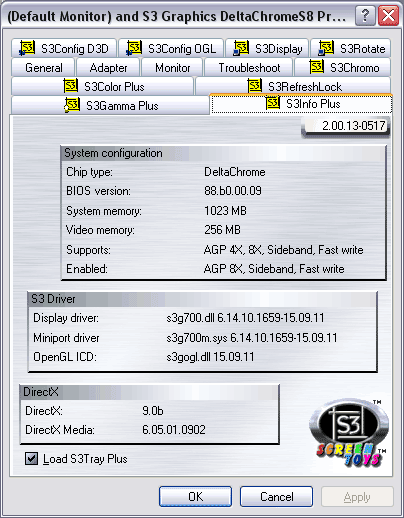Click the 256 MB video memory value
The image size is (404, 518).
222,230
